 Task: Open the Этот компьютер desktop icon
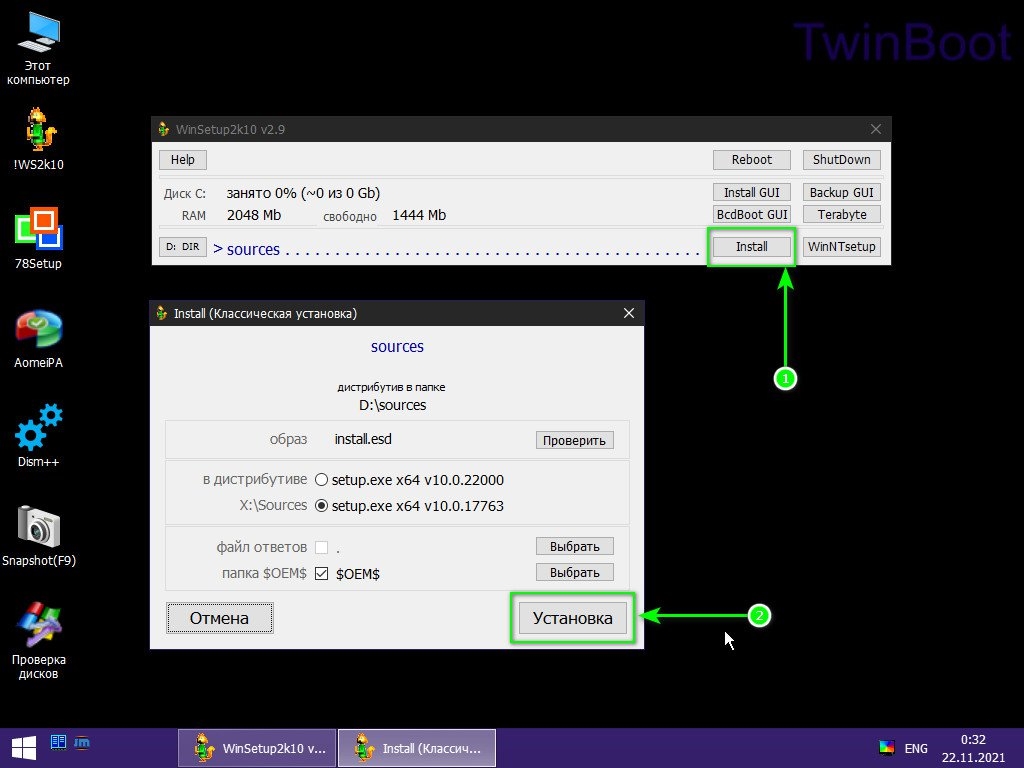tap(38, 49)
